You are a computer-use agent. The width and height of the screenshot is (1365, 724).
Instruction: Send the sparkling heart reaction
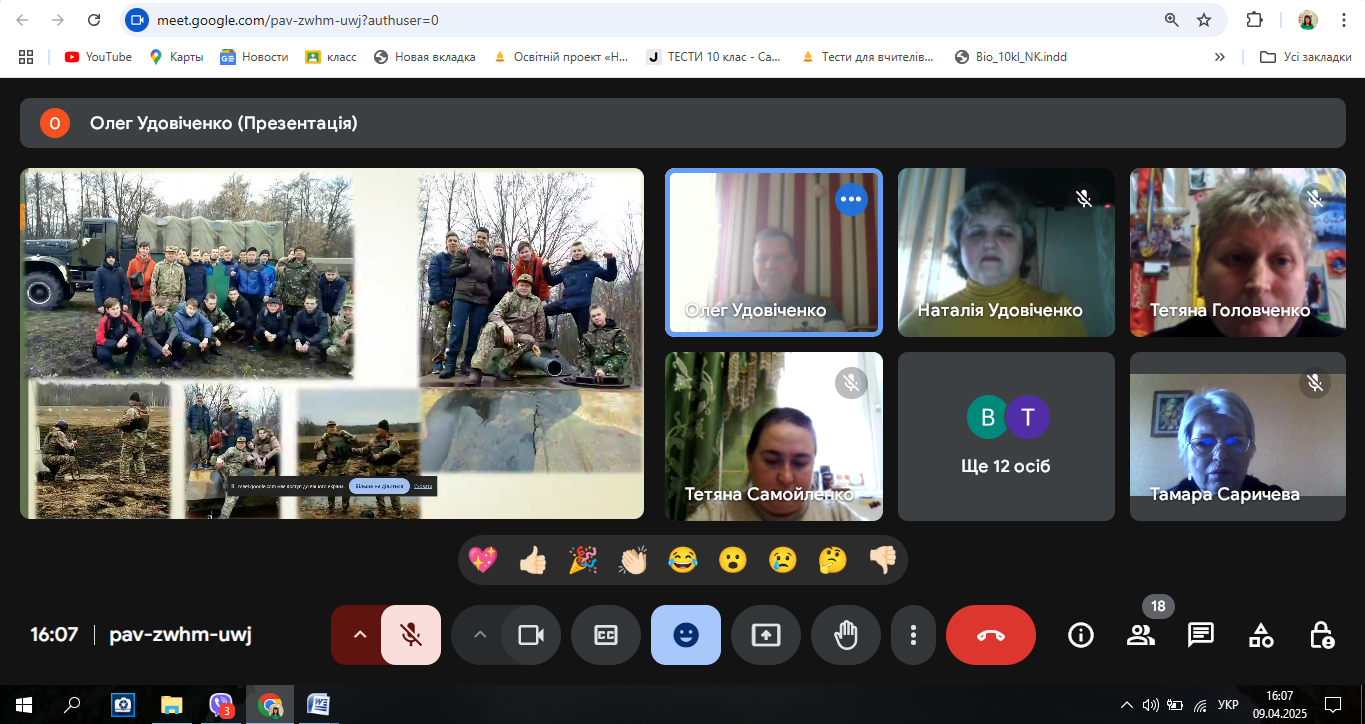483,560
